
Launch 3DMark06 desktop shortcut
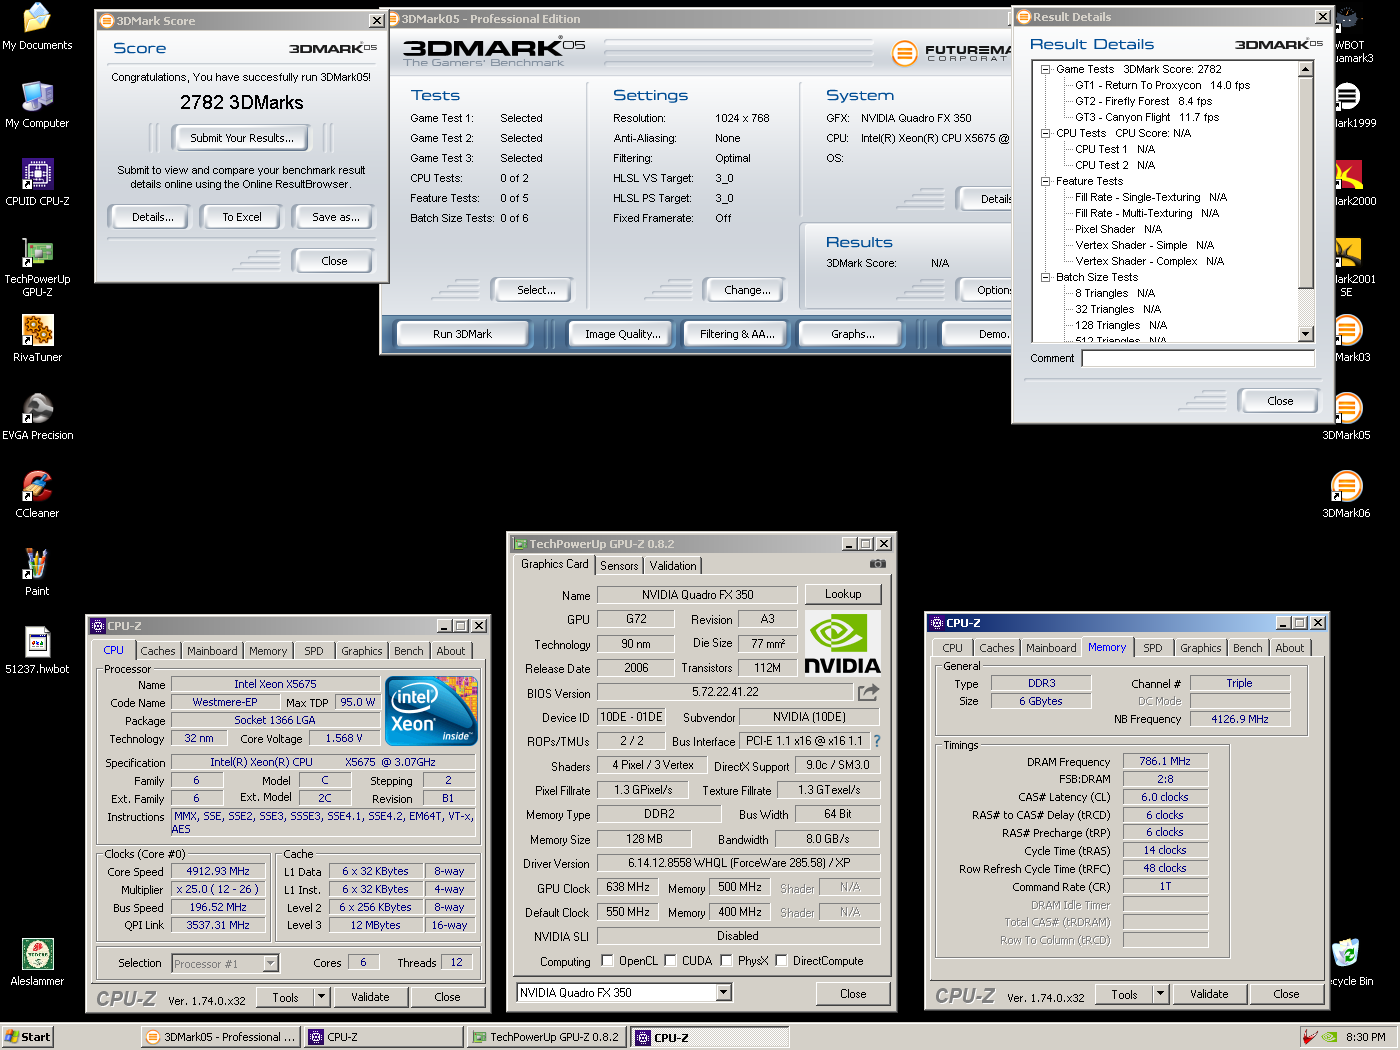(1346, 494)
